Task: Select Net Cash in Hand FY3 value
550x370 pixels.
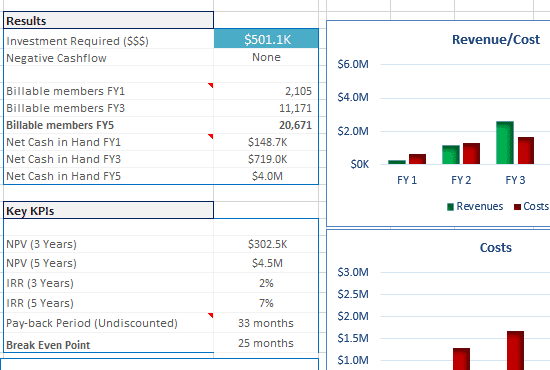Action: (266, 159)
